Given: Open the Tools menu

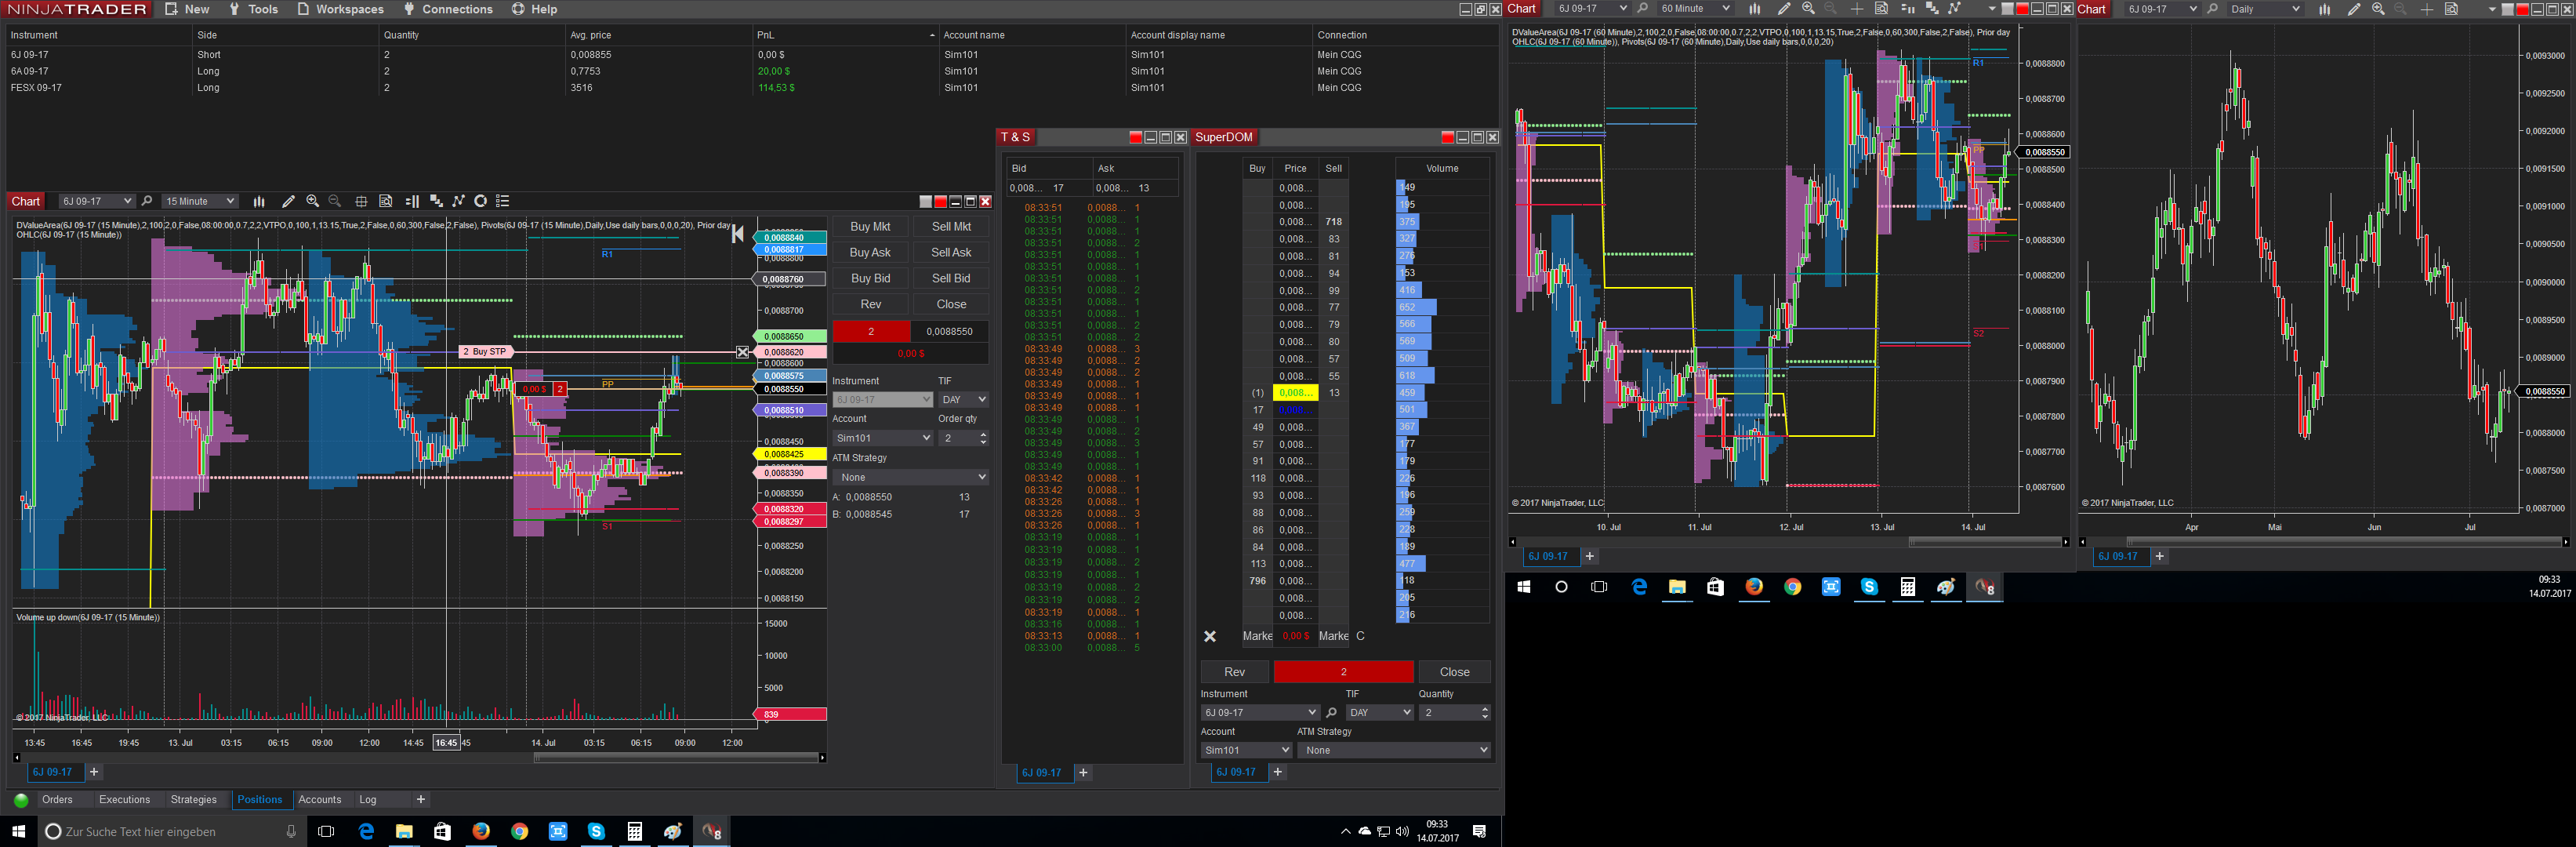Looking at the screenshot, I should click(x=254, y=9).
